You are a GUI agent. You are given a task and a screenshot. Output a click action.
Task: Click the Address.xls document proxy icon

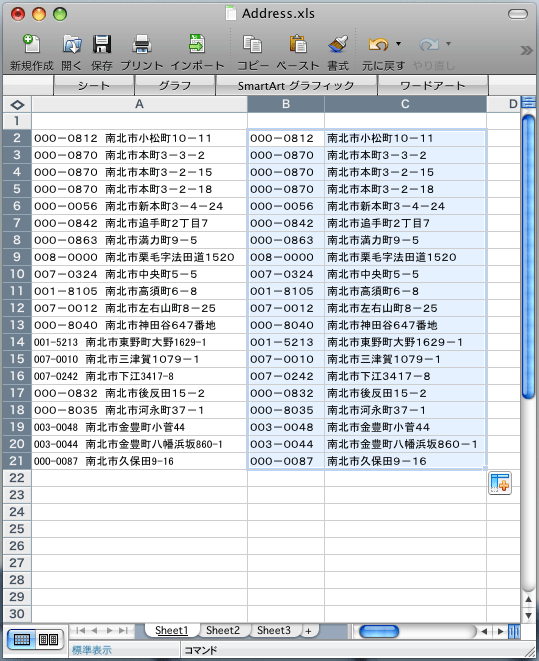[x=231, y=13]
